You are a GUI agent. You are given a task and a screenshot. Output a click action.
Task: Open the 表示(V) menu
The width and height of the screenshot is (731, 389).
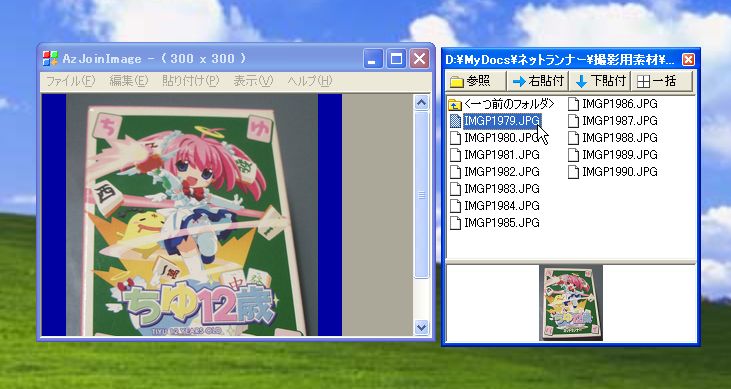(x=253, y=81)
